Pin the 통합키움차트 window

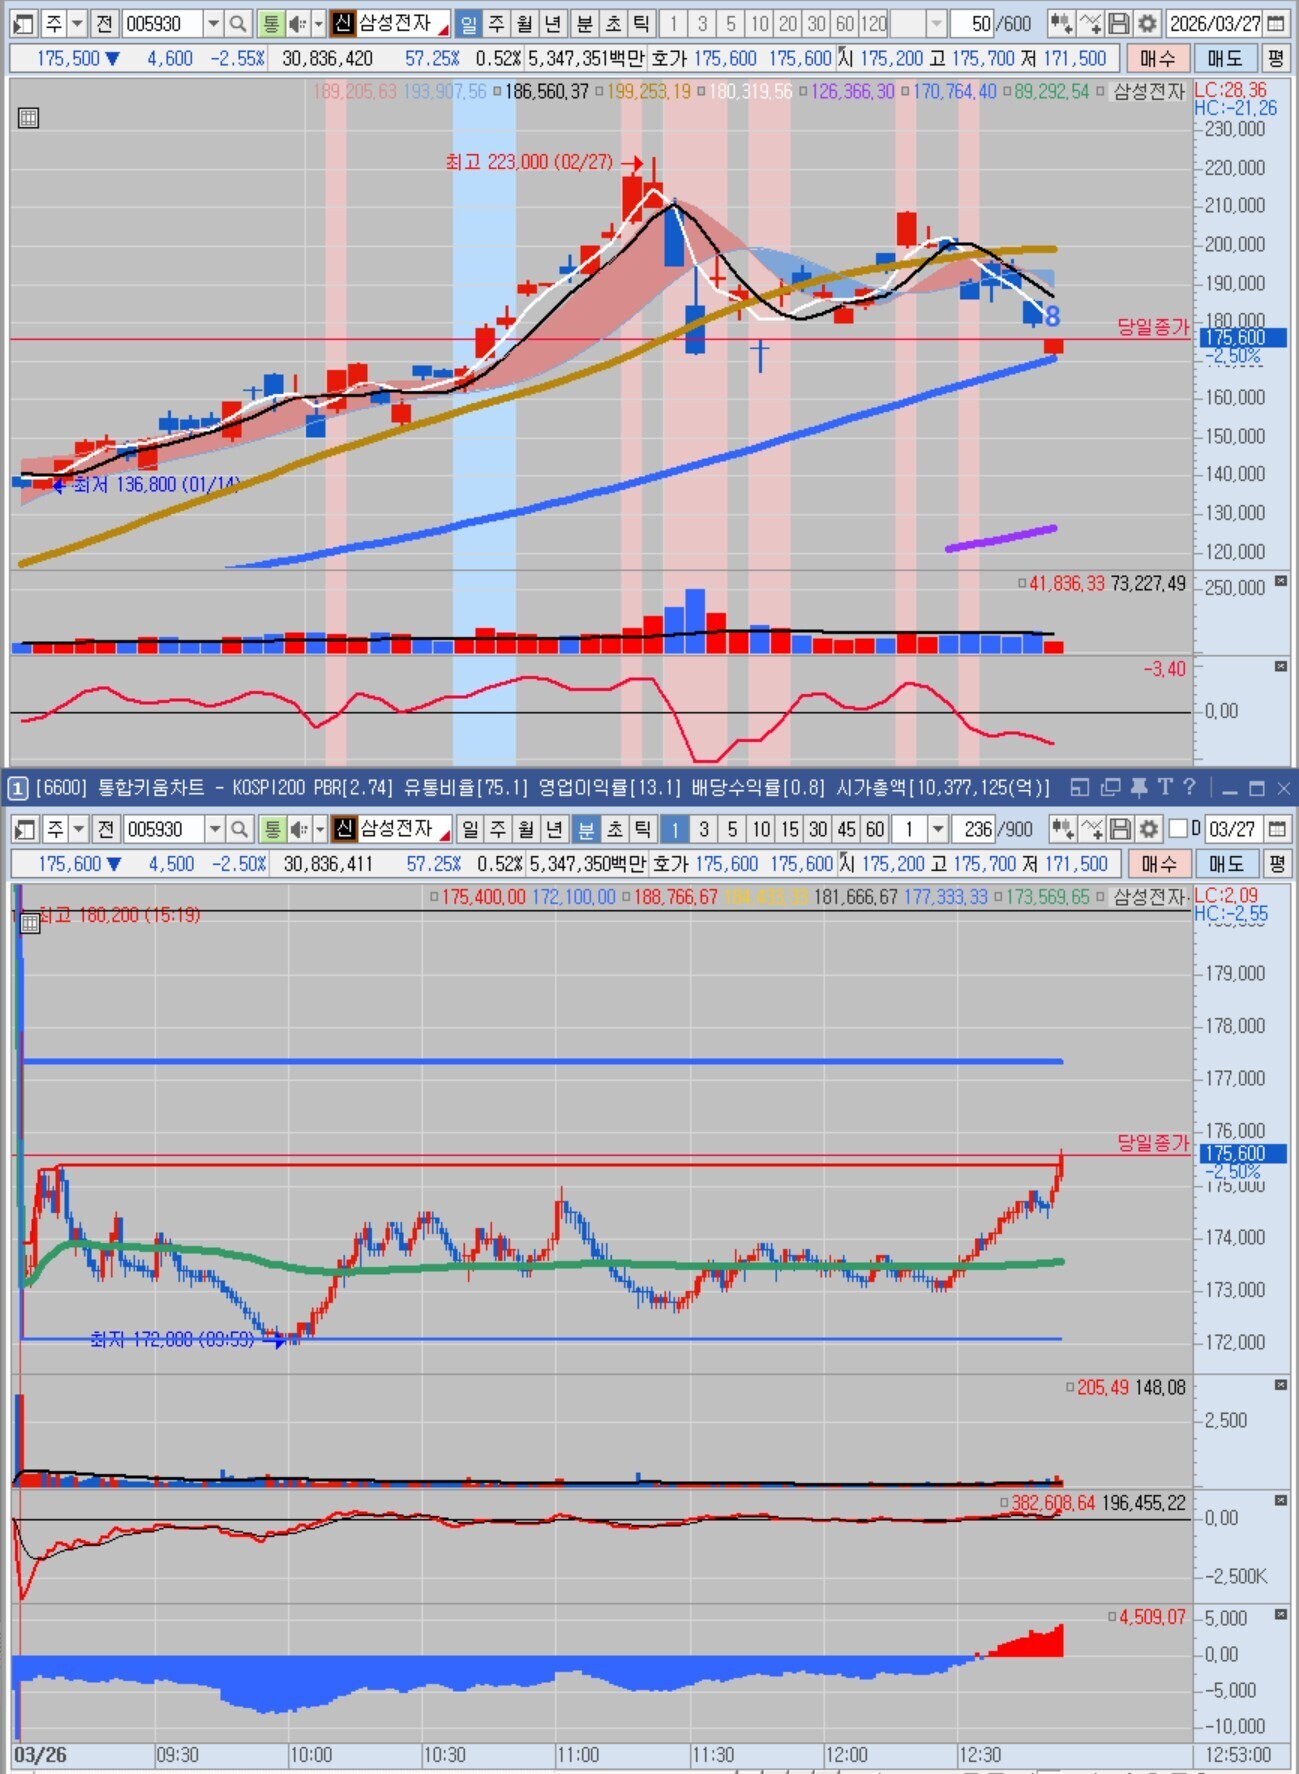click(x=1138, y=788)
